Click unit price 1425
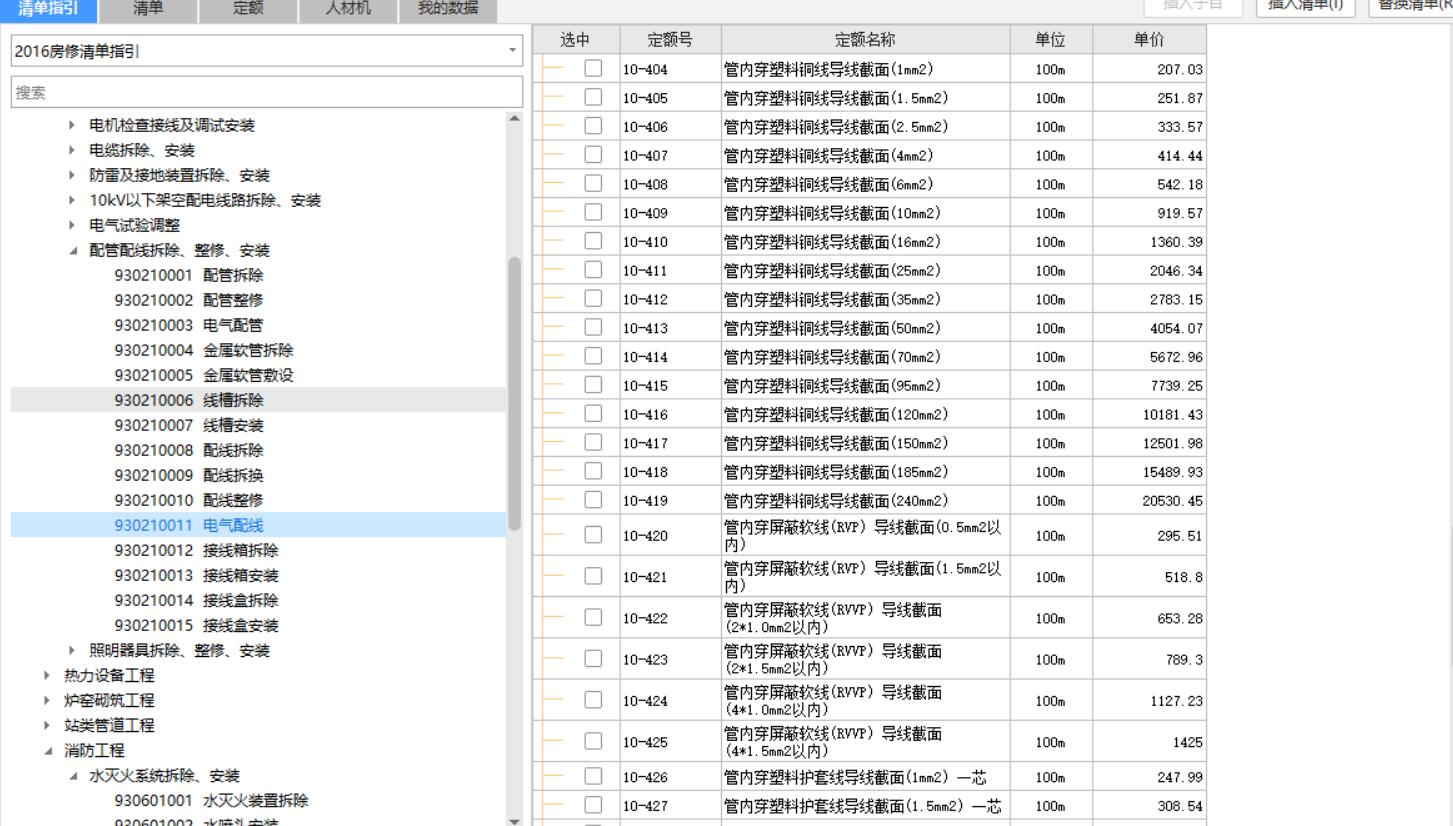 pos(1188,743)
